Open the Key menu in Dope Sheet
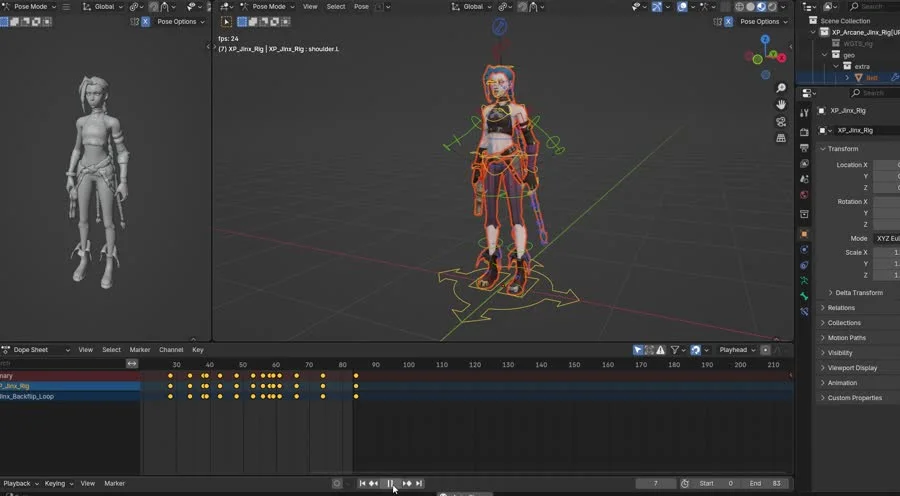The width and height of the screenshot is (900, 496). pos(198,350)
